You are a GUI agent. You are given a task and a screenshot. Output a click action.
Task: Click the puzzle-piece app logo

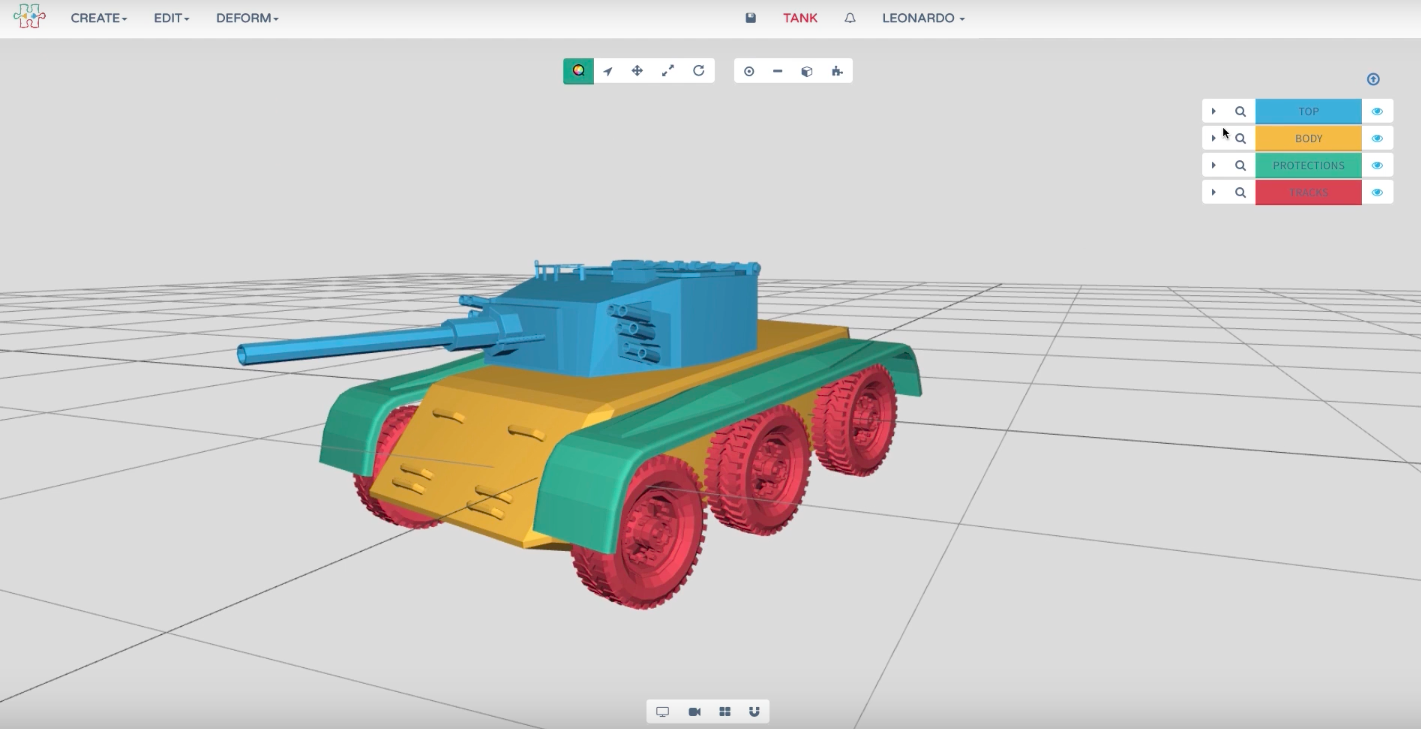tap(29, 17)
